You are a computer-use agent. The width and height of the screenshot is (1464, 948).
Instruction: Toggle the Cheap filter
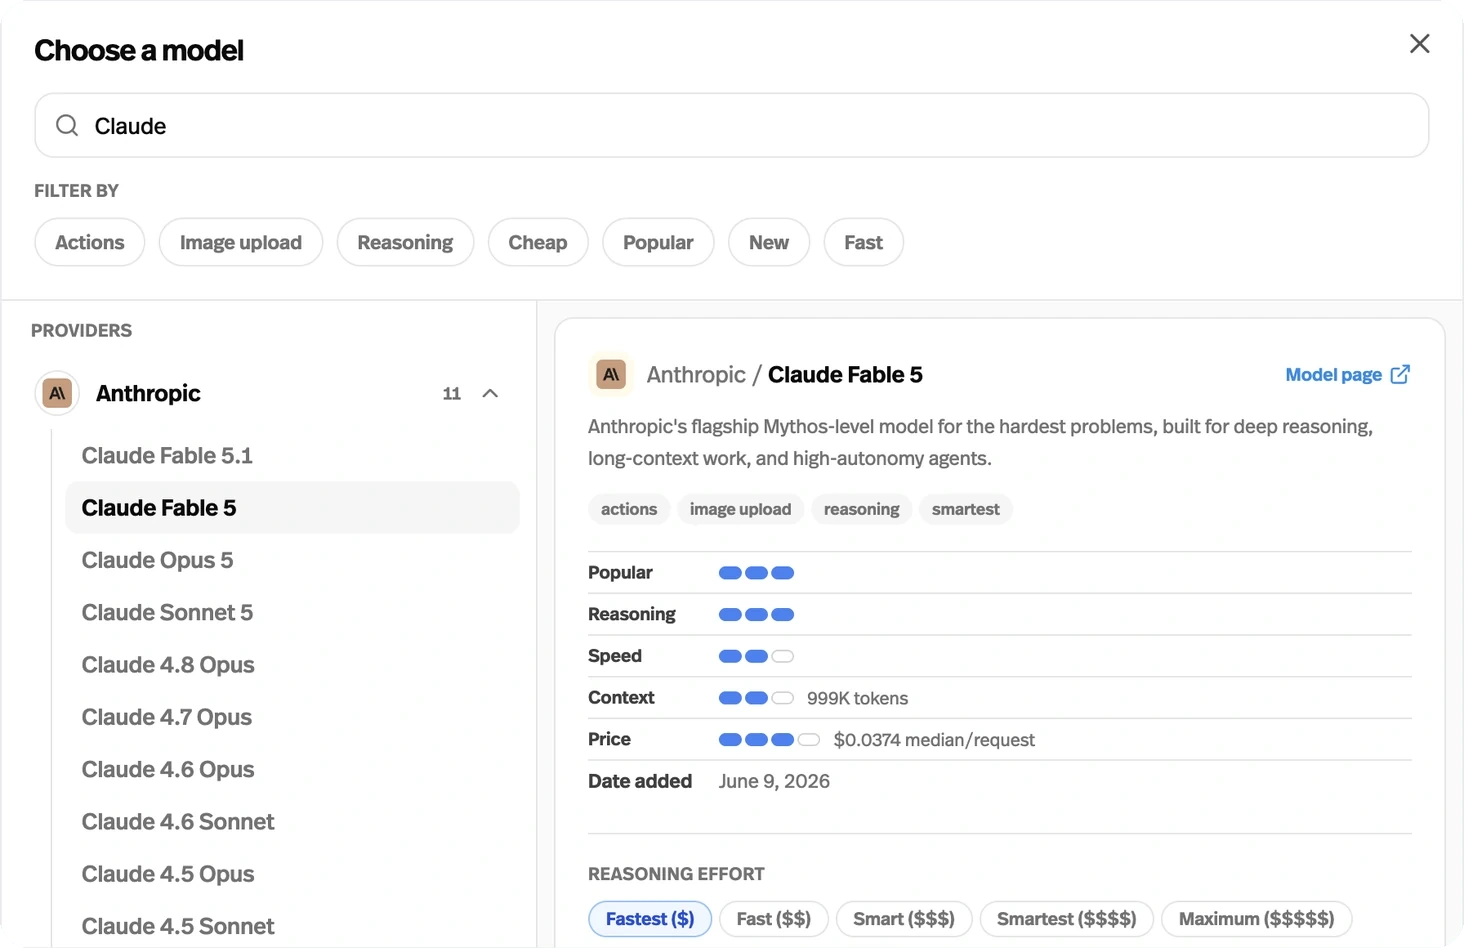pos(538,242)
